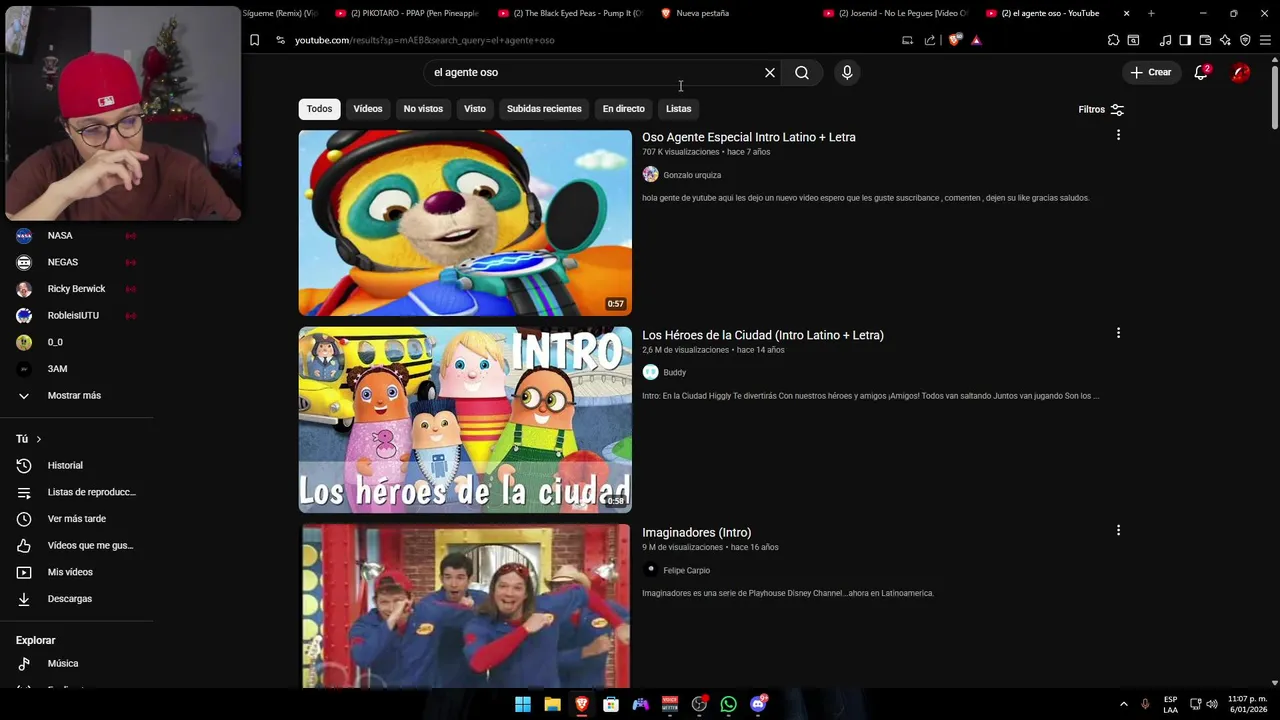Open Oso Agente Especial Intro Latino title
1280x720 pixels.
749,137
